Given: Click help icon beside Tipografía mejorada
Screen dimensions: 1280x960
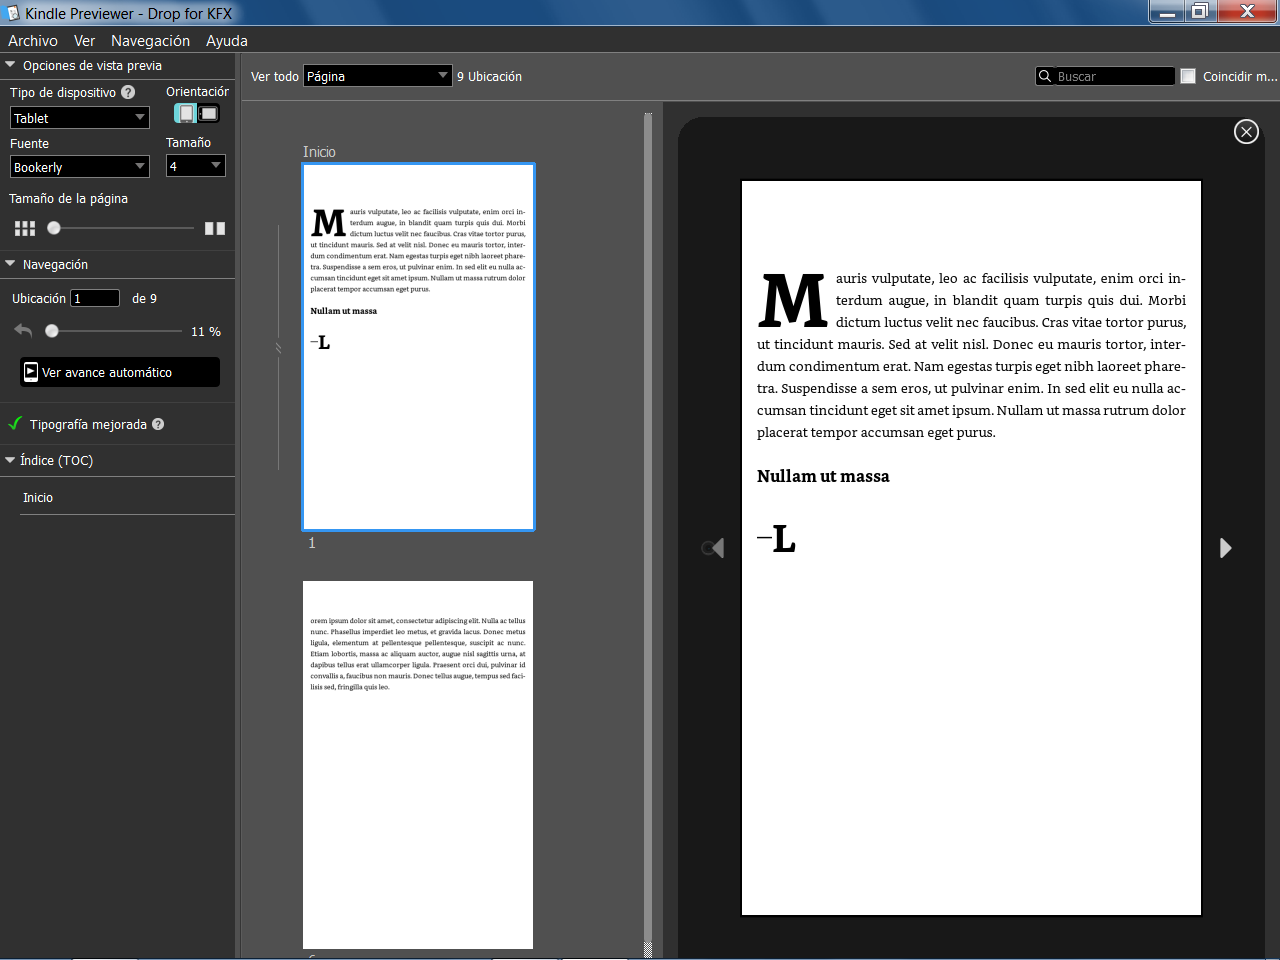Looking at the screenshot, I should (x=158, y=424).
